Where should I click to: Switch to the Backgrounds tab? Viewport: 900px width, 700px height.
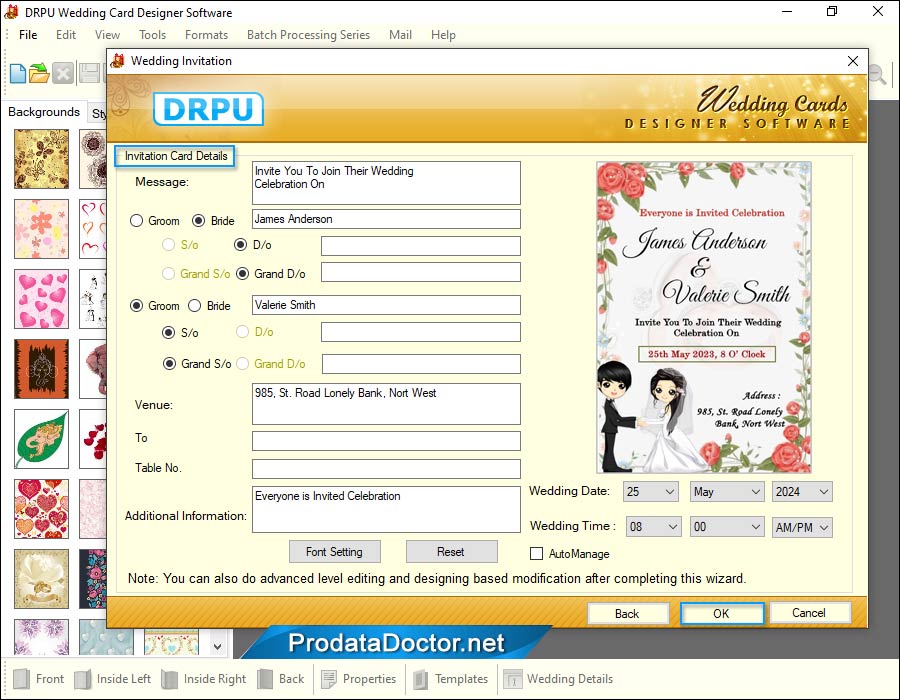click(x=44, y=112)
